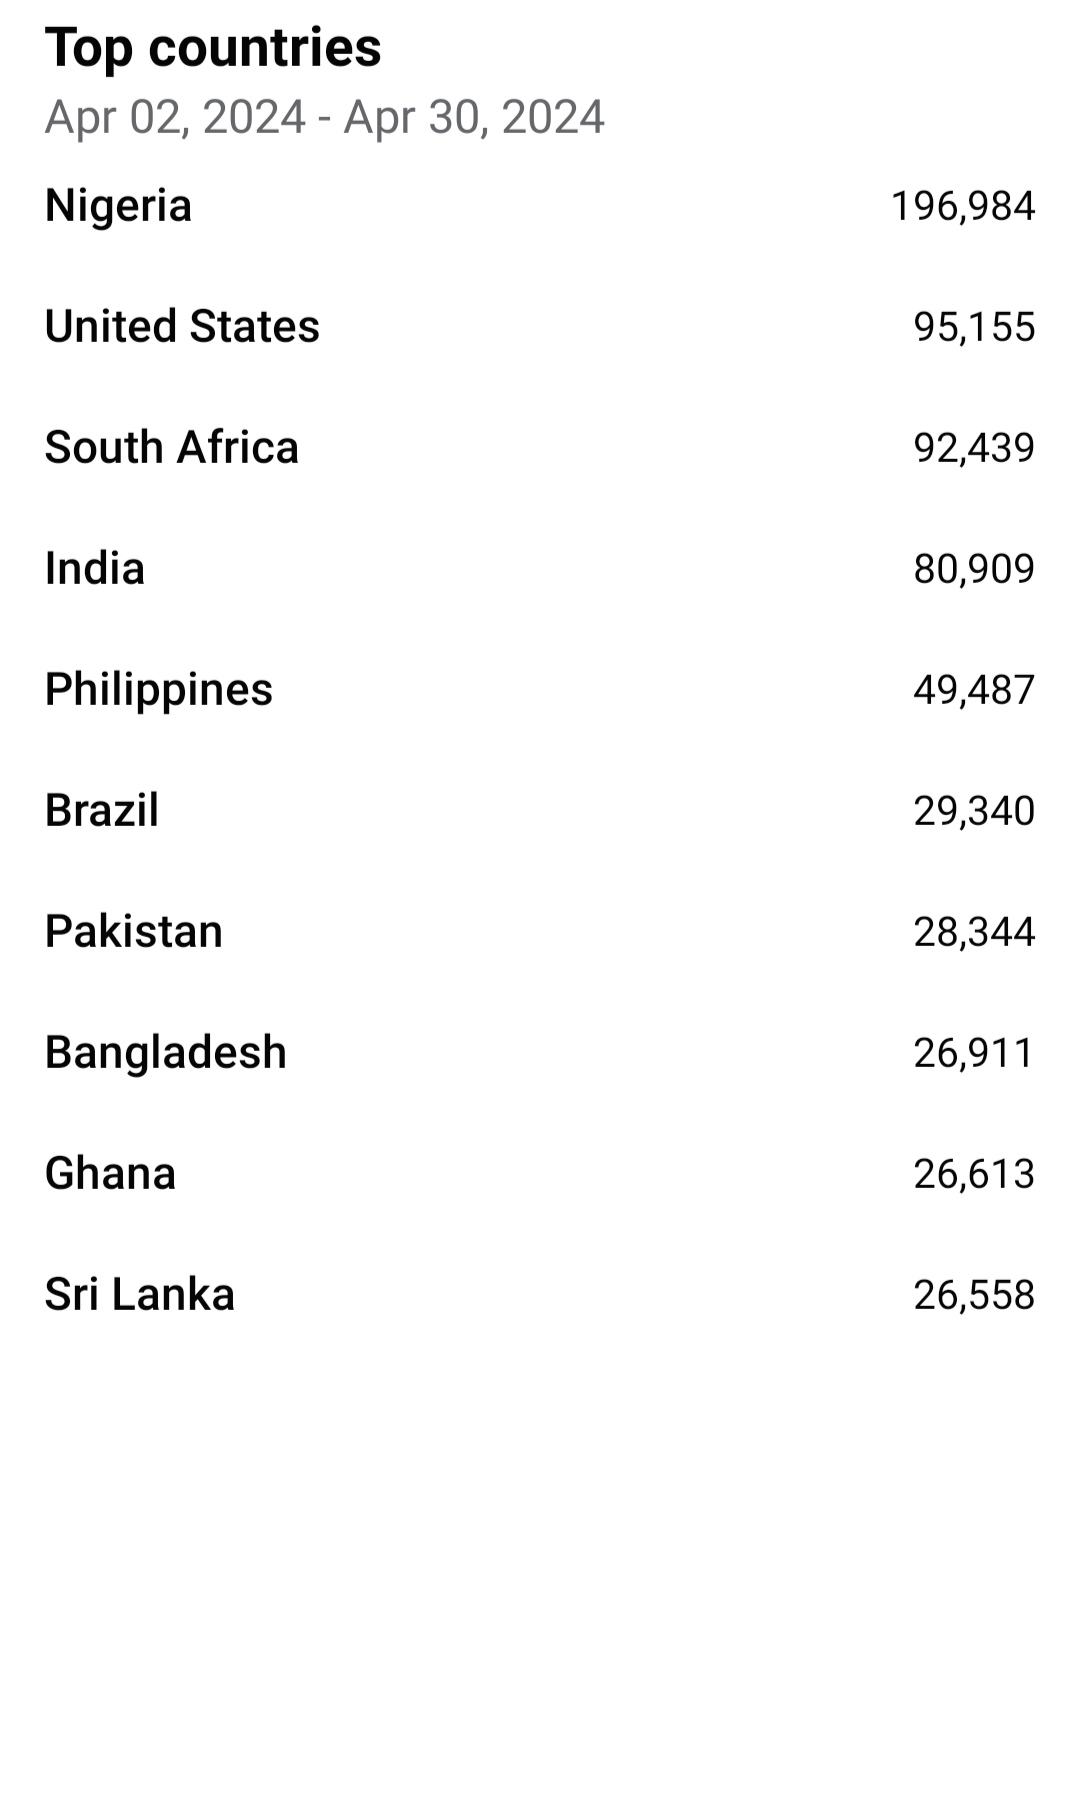Select Brazil's 29,340 value
The height and width of the screenshot is (1808, 1080).
pyautogui.click(x=975, y=811)
